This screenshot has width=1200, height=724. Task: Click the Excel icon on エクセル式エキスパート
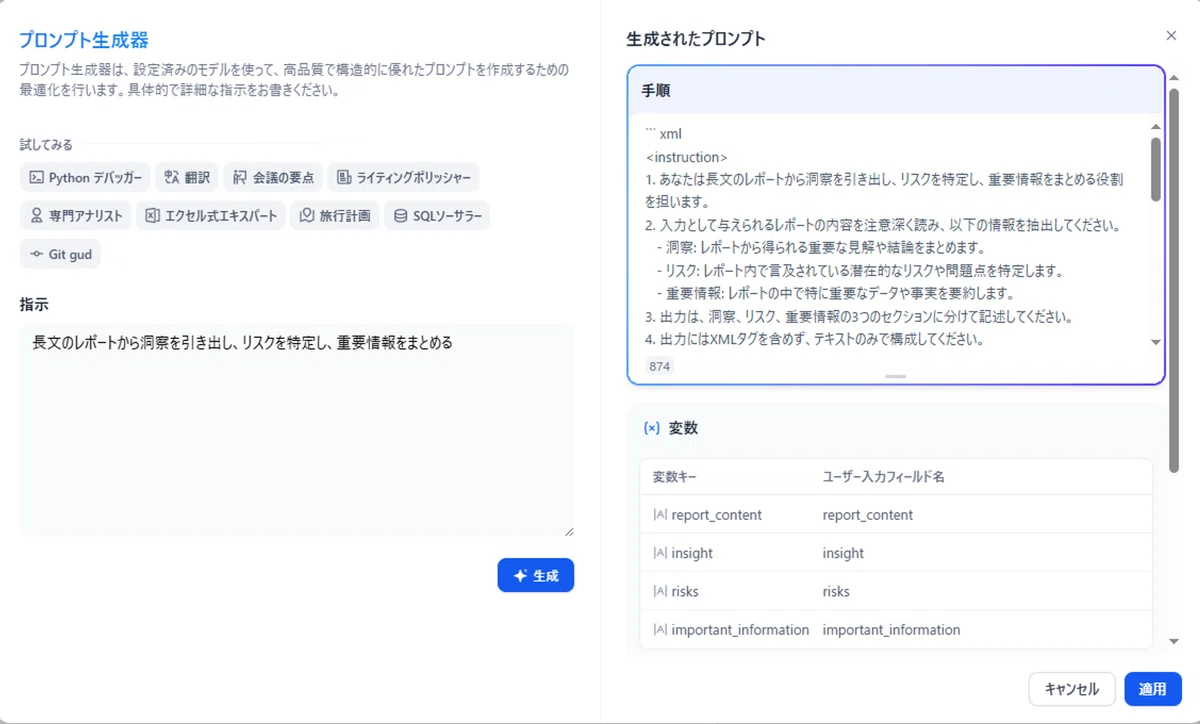(152, 215)
